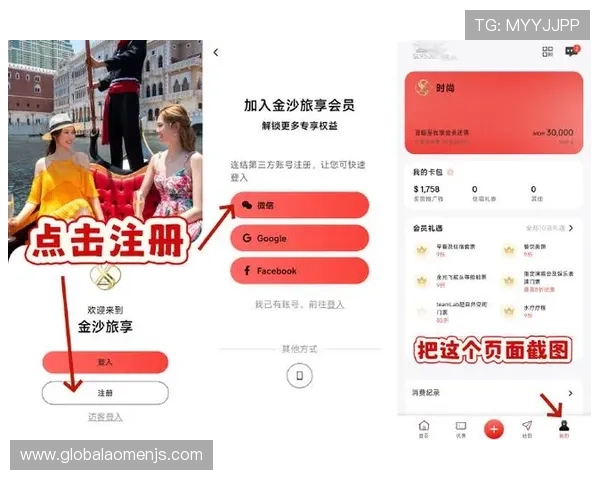600x480 pixels.
Task: Tap the gold logo on the red 时尚 card
Action: (423, 88)
